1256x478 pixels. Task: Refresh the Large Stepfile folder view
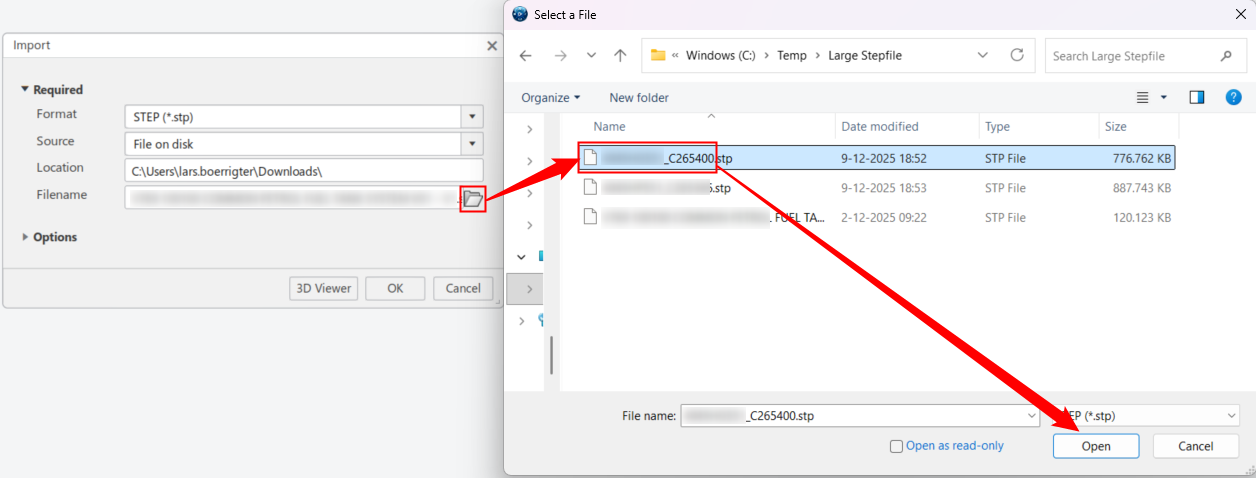click(1017, 56)
